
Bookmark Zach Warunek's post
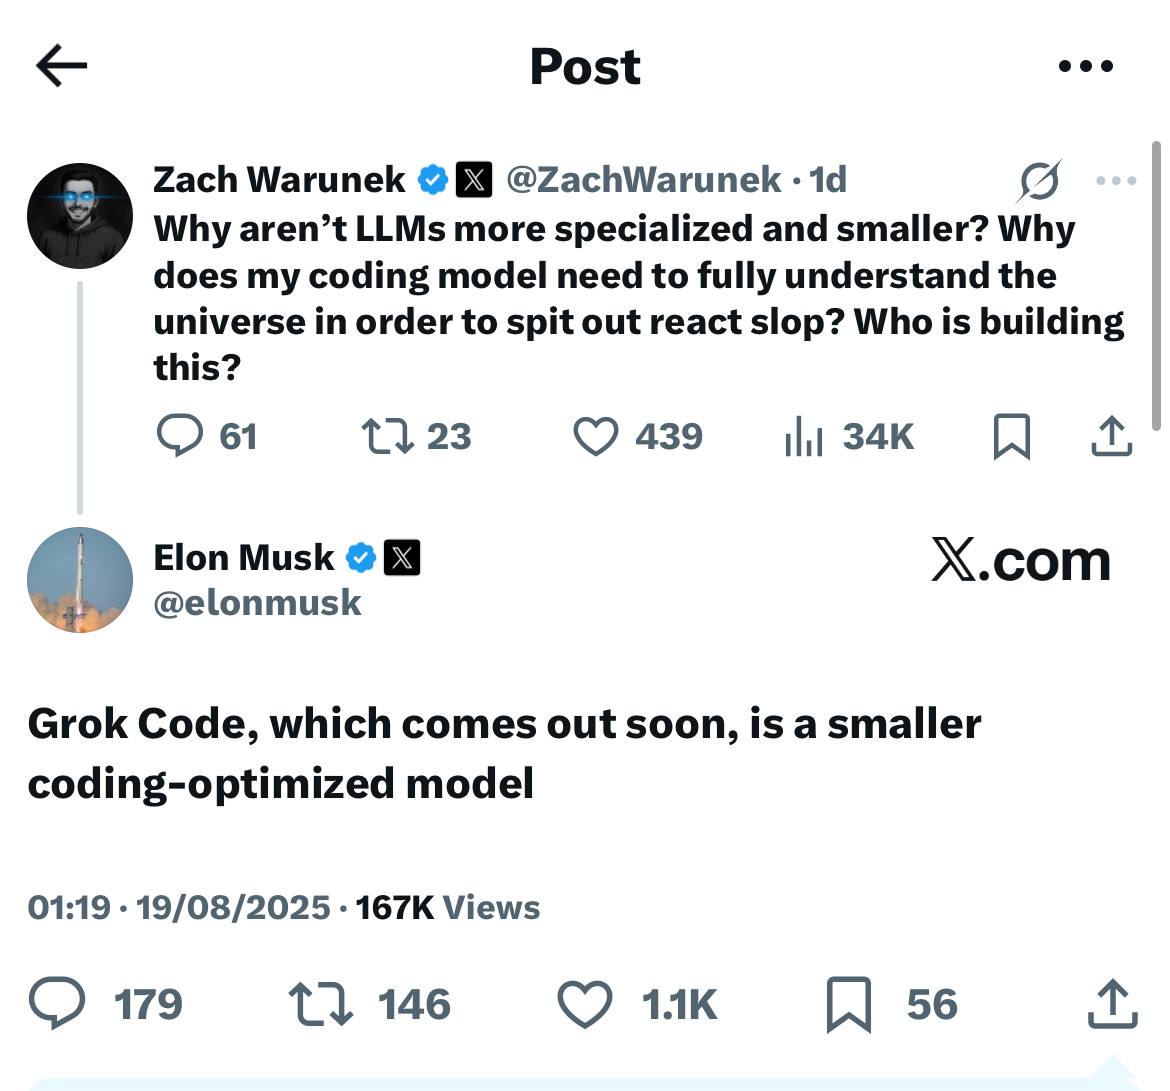tap(1012, 435)
